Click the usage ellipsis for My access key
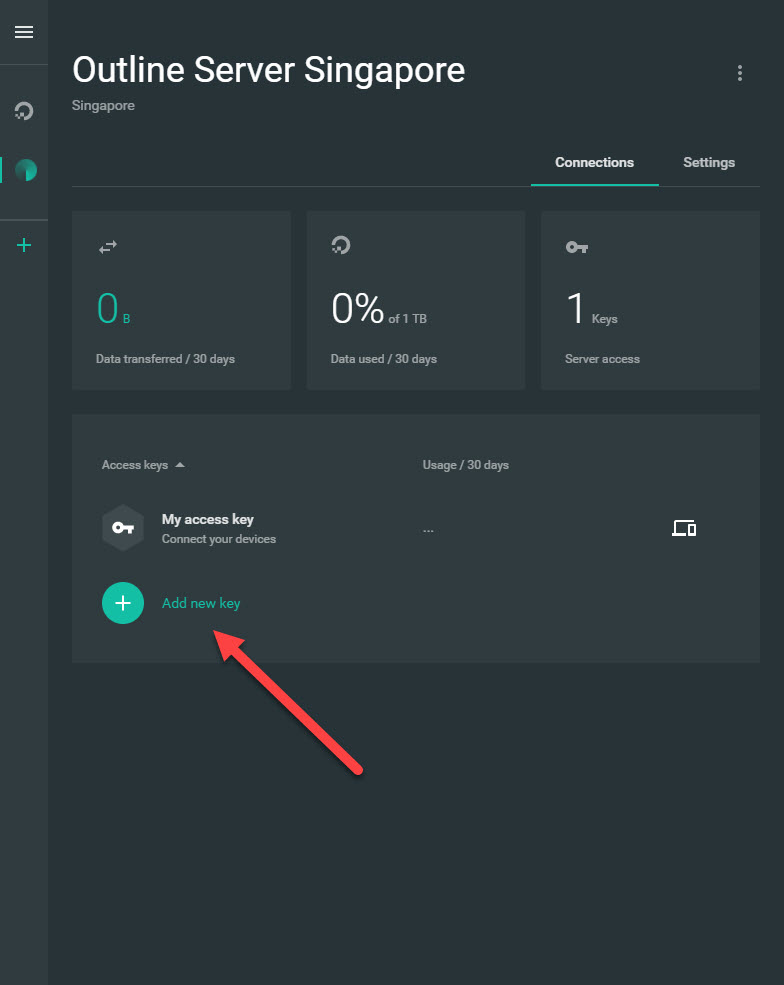784x985 pixels. click(x=428, y=531)
